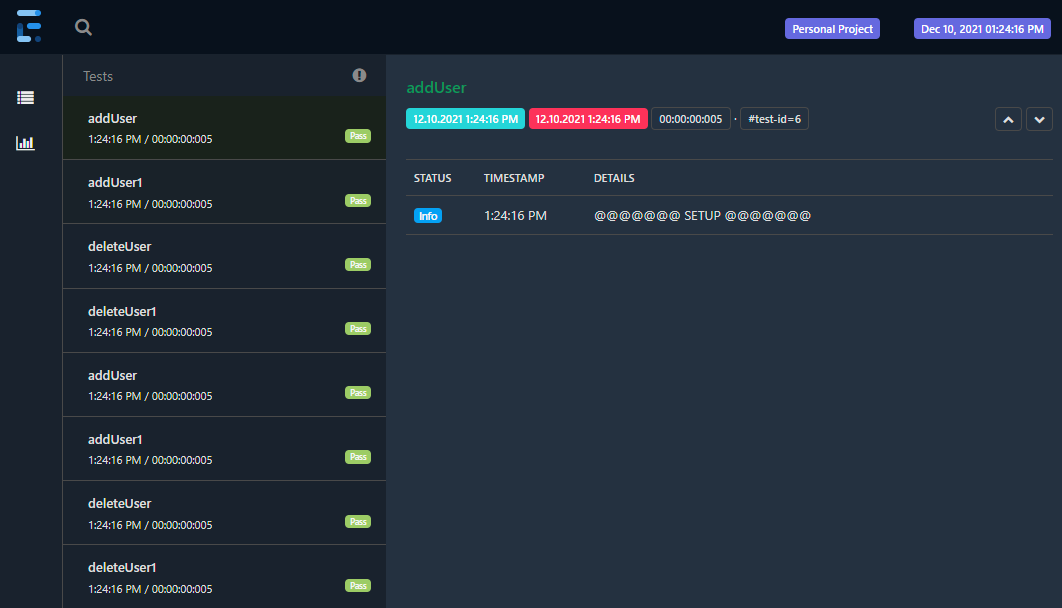Click the exclamation status filter icon
Viewport: 1062px width, 608px height.
coord(359,75)
